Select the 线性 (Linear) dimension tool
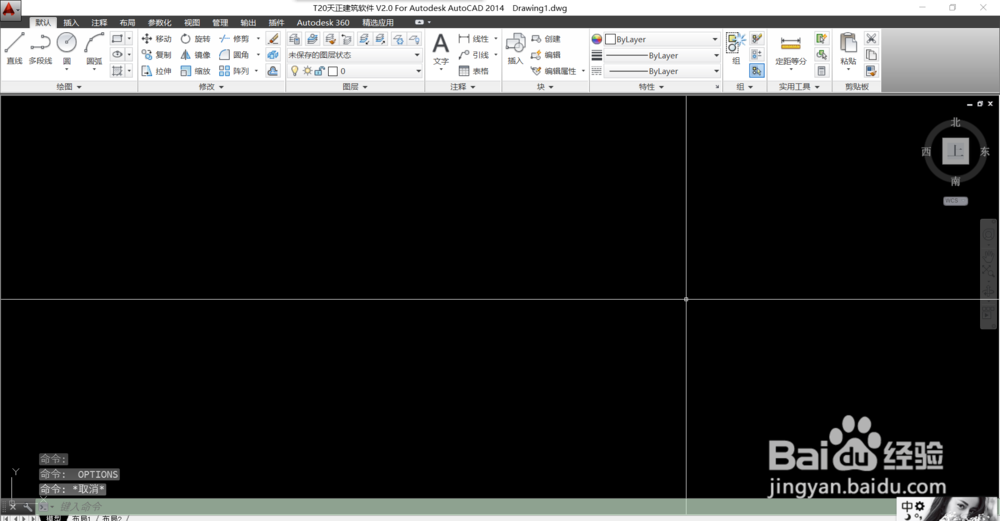Viewport: 1000px width, 521px height. 474,39
